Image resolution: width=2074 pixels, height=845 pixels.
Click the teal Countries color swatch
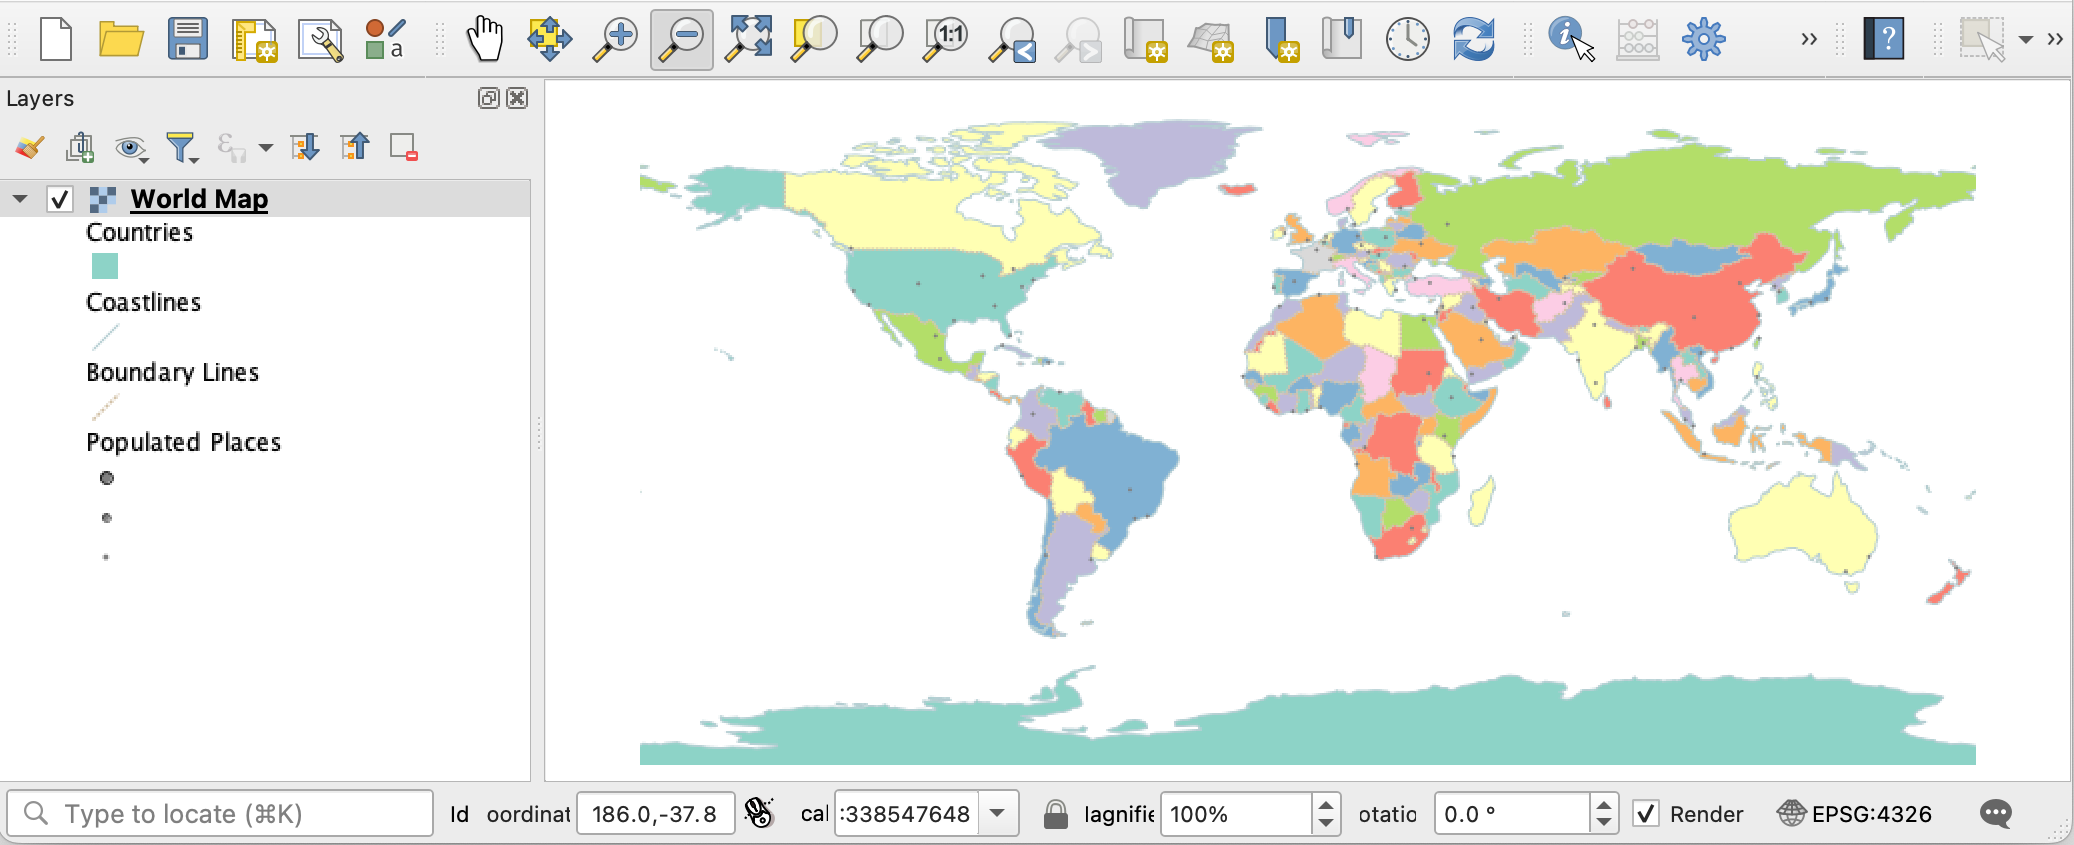point(105,266)
